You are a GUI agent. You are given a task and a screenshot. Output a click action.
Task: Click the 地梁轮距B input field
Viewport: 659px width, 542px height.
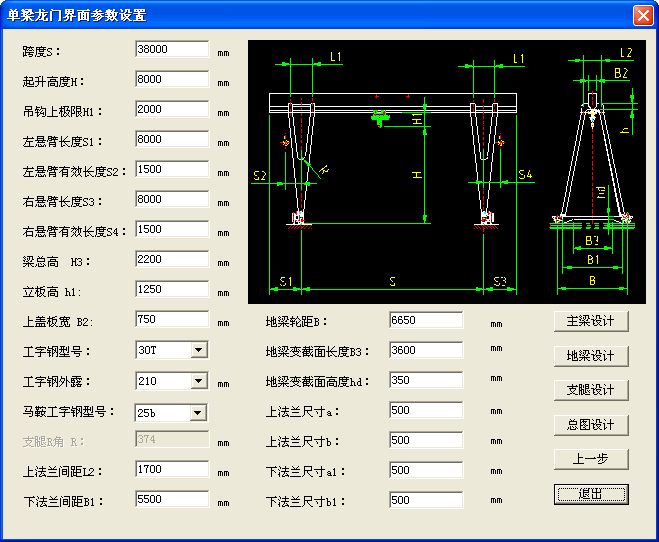(425, 320)
